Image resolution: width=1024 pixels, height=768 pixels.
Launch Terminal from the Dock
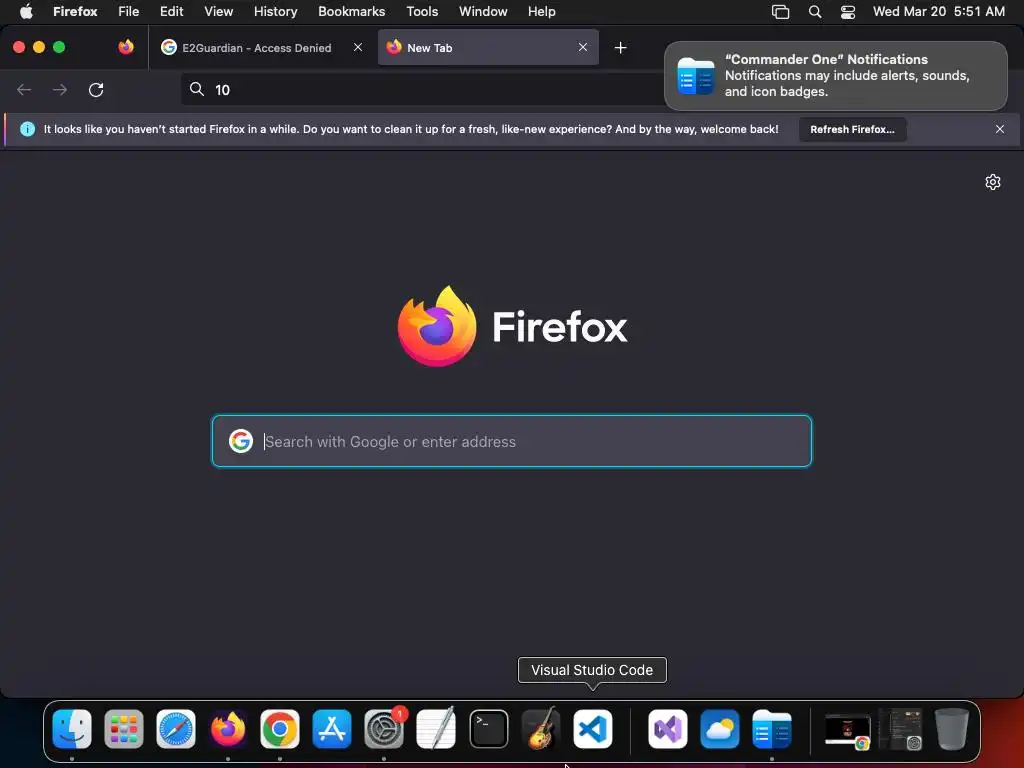[488, 729]
